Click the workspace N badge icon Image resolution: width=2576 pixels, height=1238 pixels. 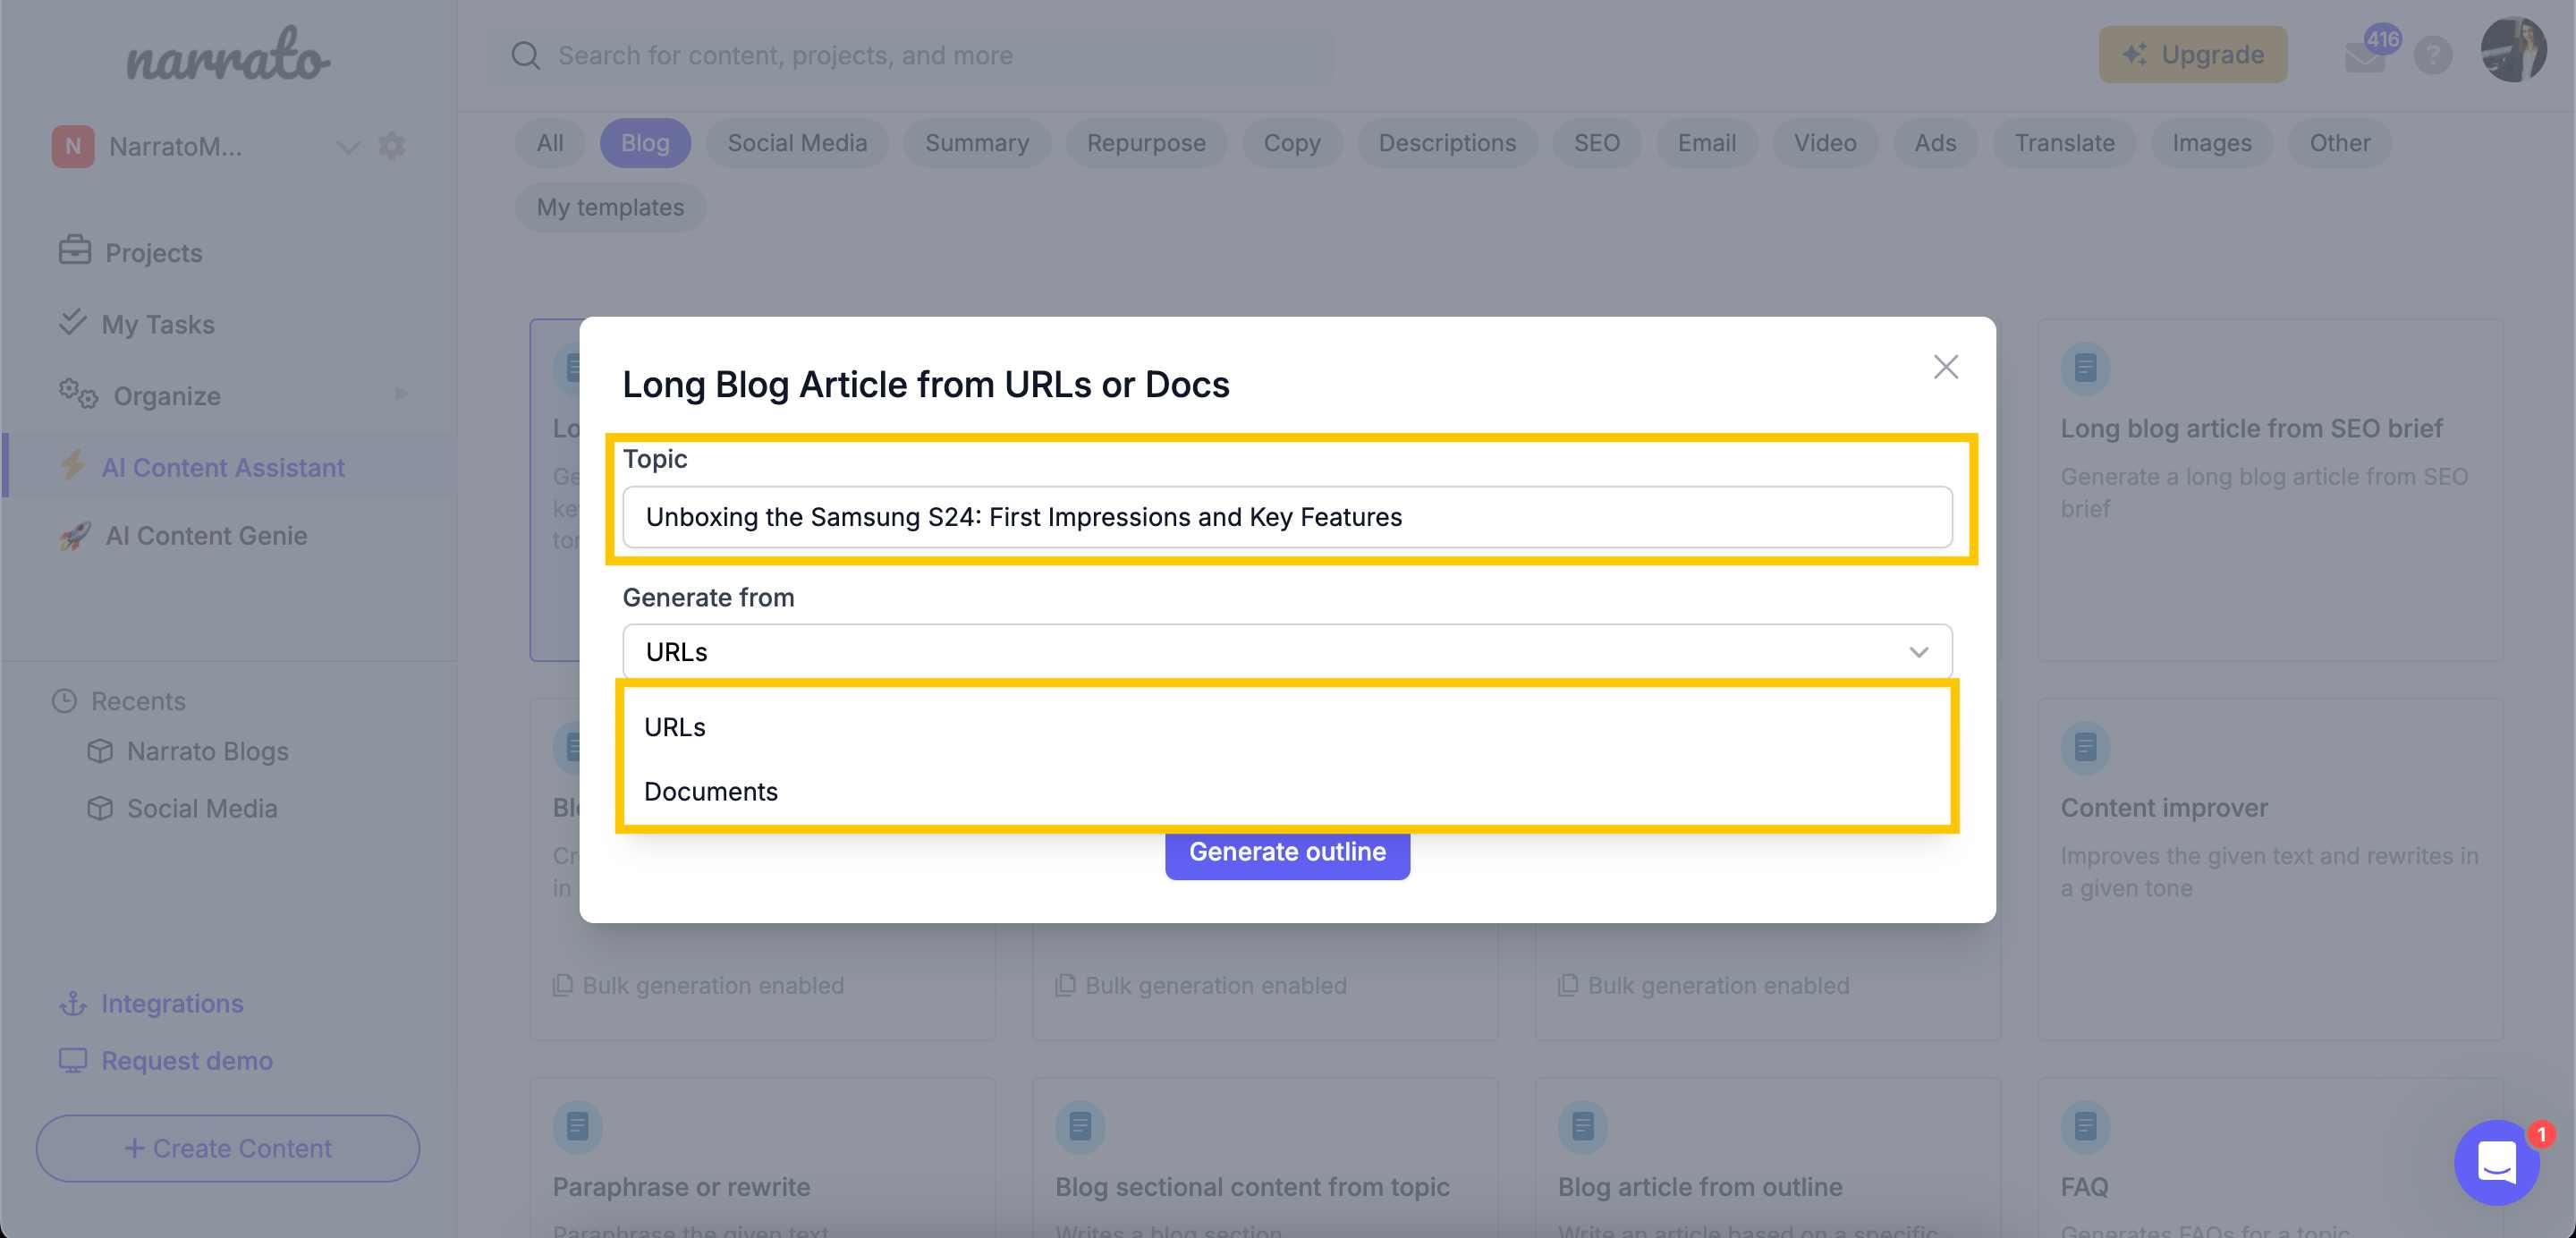click(x=73, y=146)
